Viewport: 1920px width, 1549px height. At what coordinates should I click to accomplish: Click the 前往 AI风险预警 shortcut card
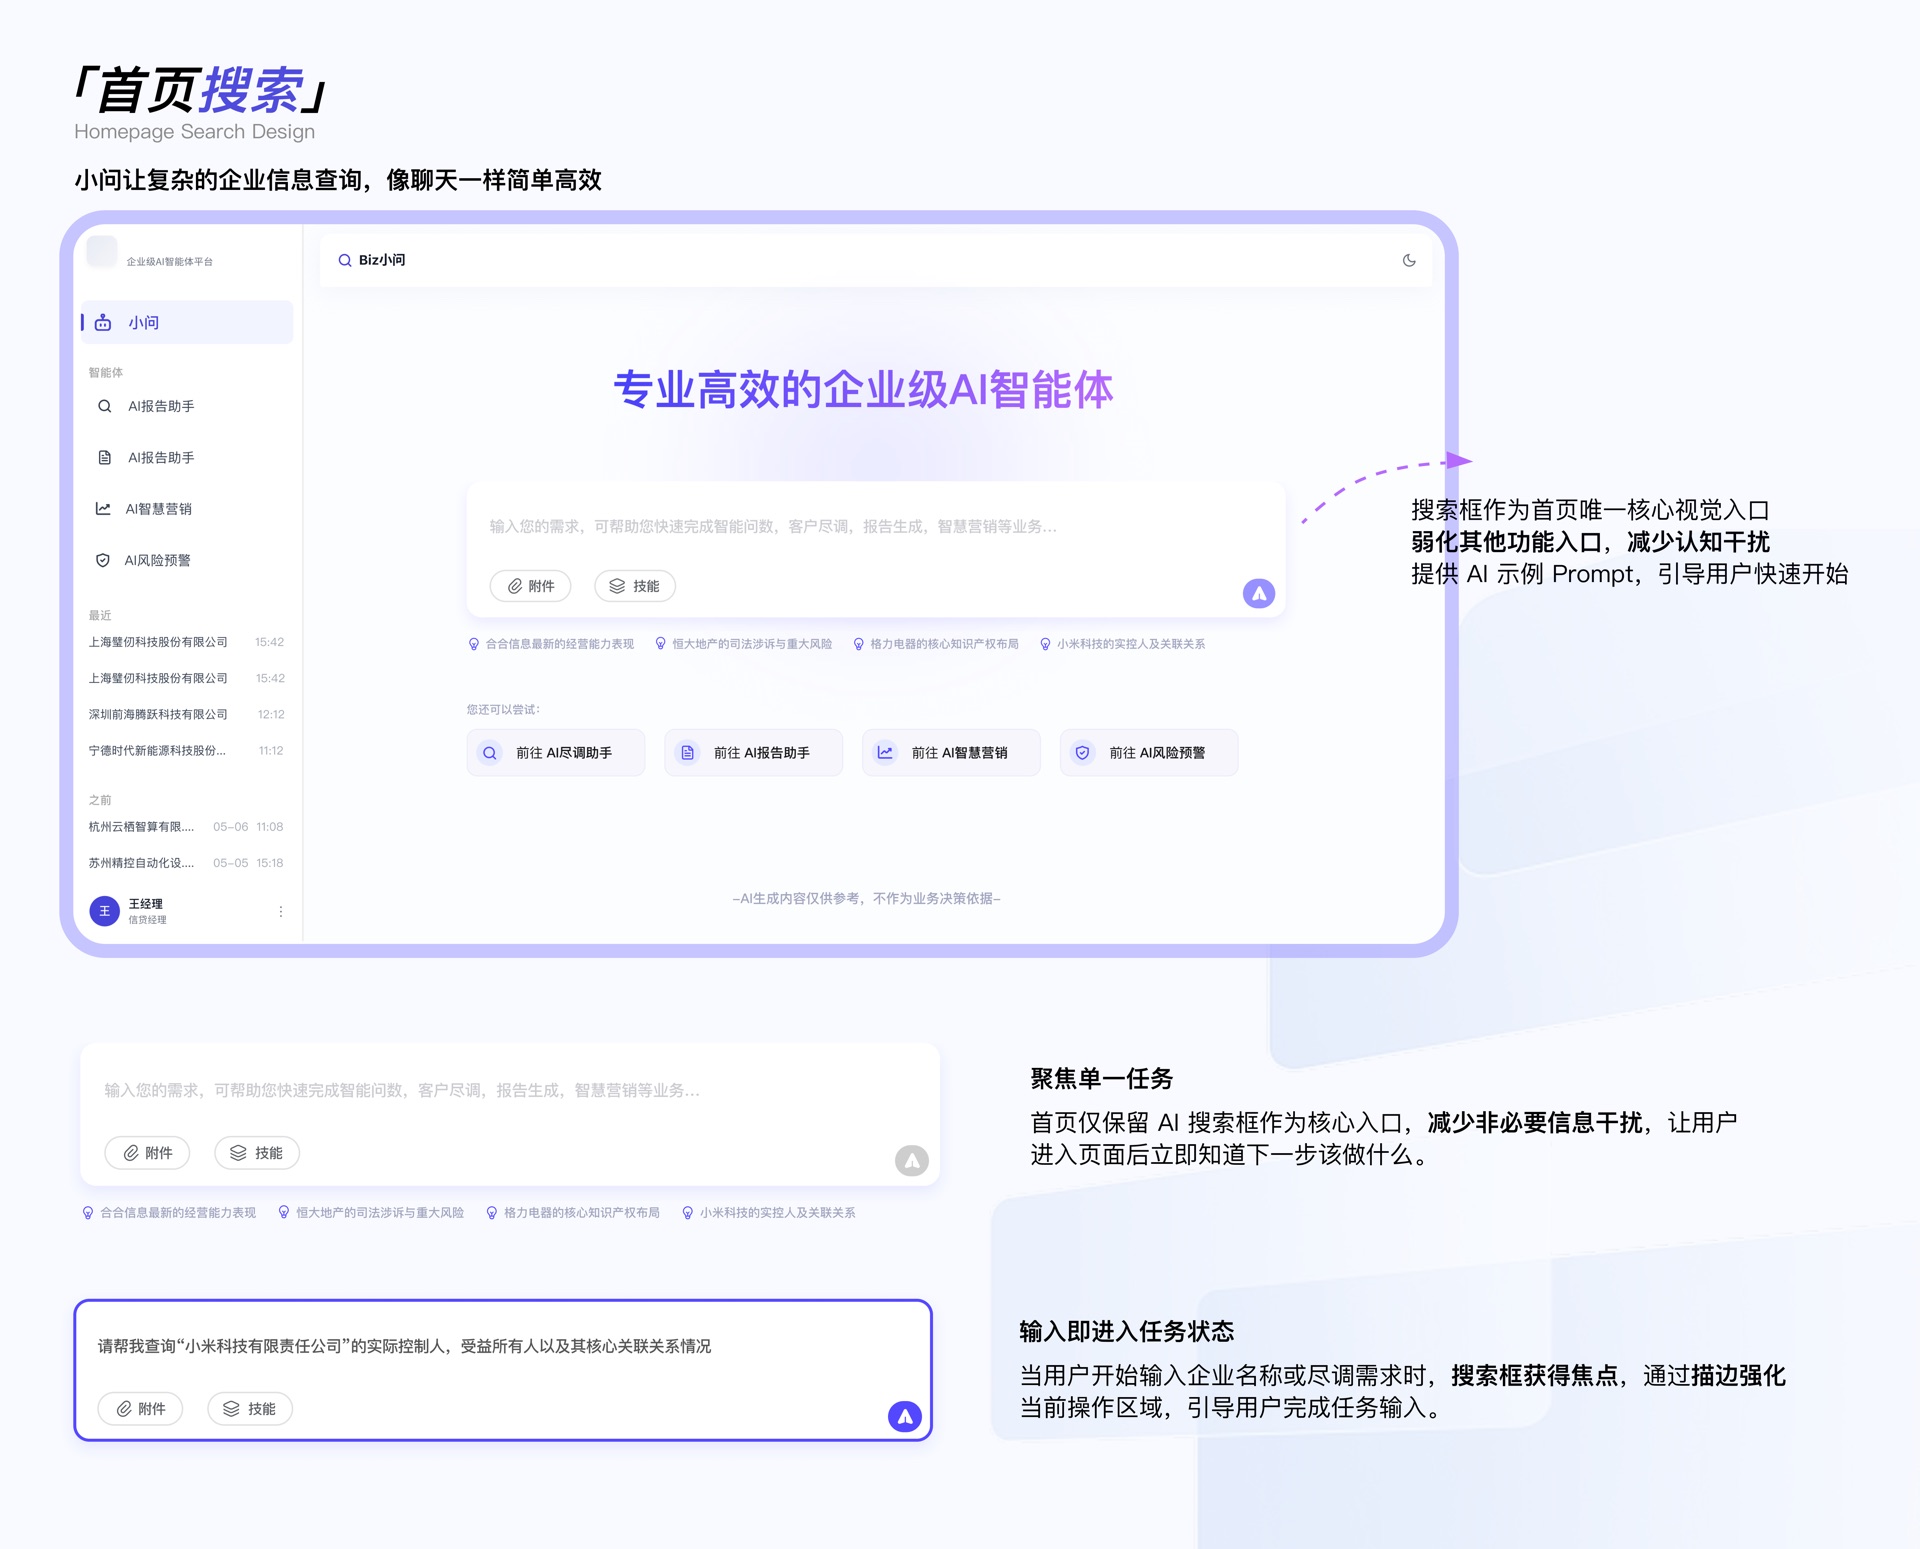pos(1149,753)
